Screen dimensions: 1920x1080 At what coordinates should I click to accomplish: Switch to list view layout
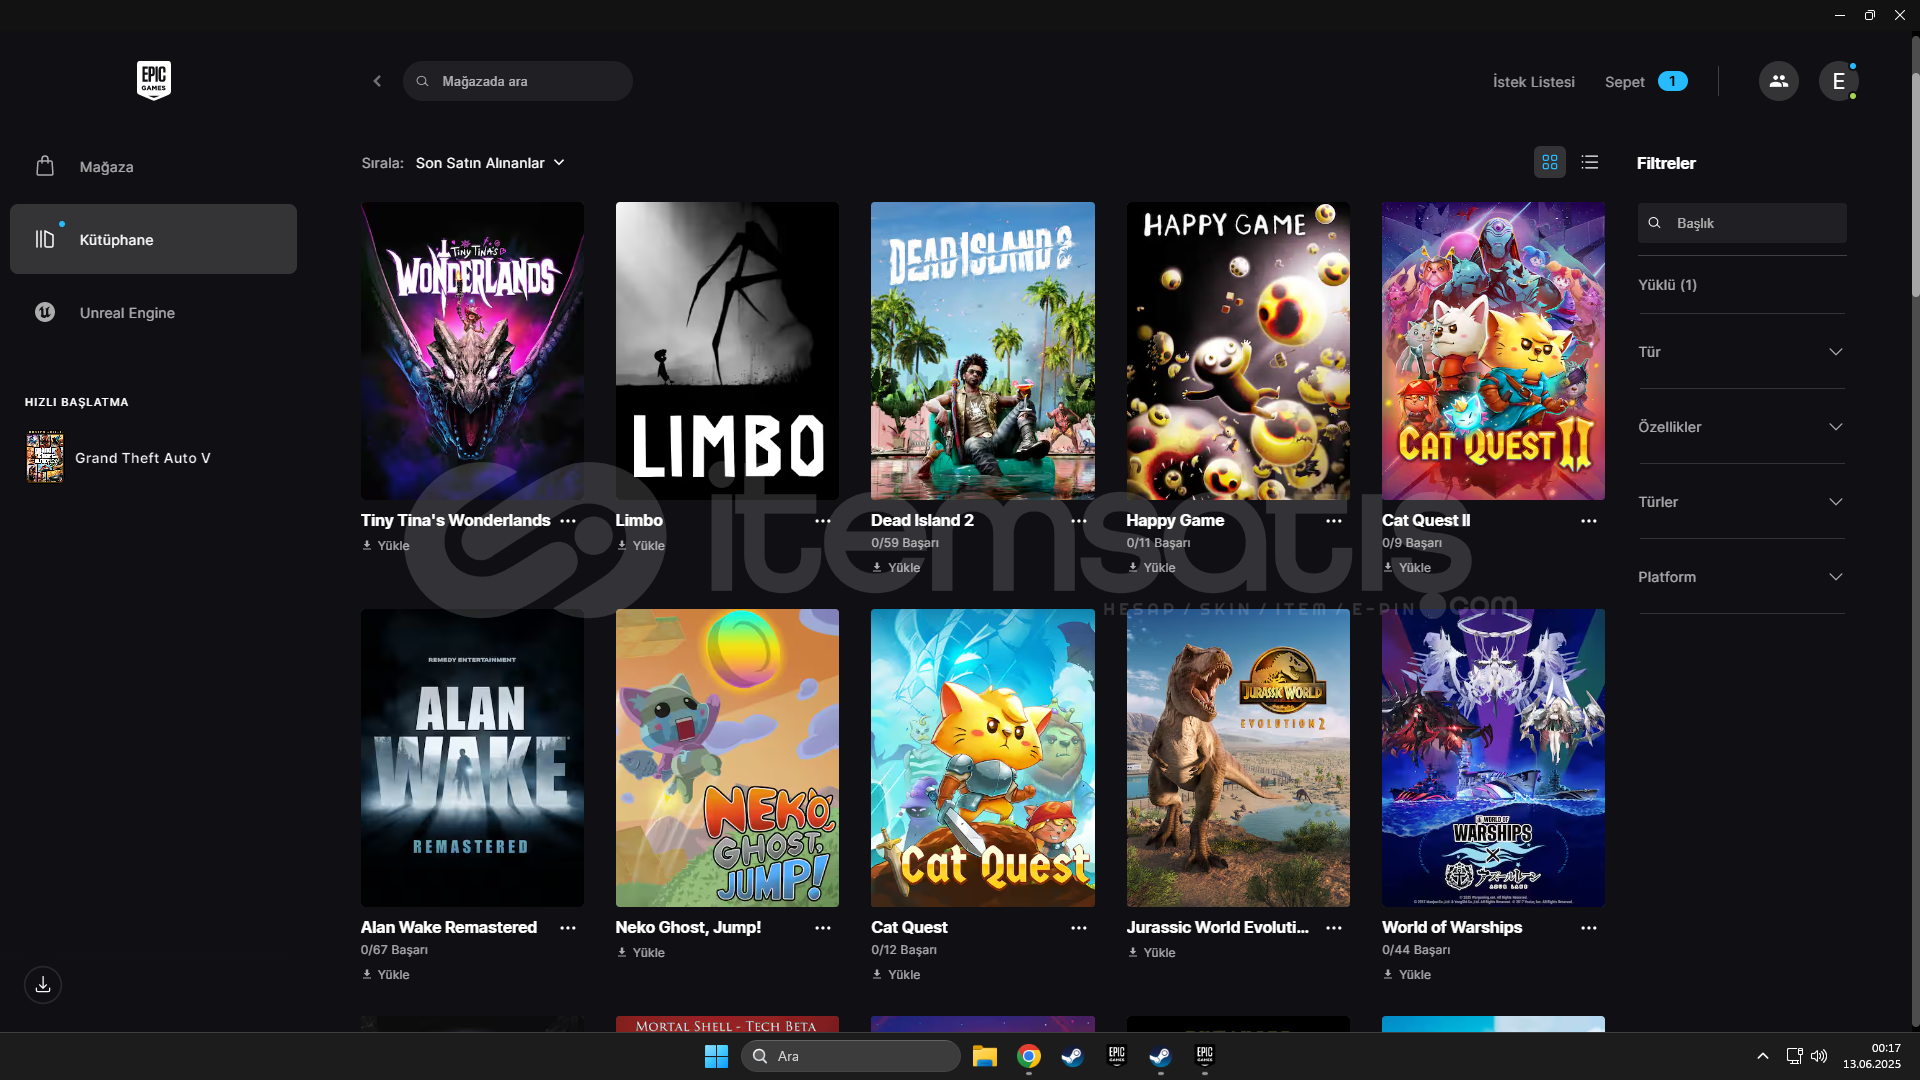1589,162
